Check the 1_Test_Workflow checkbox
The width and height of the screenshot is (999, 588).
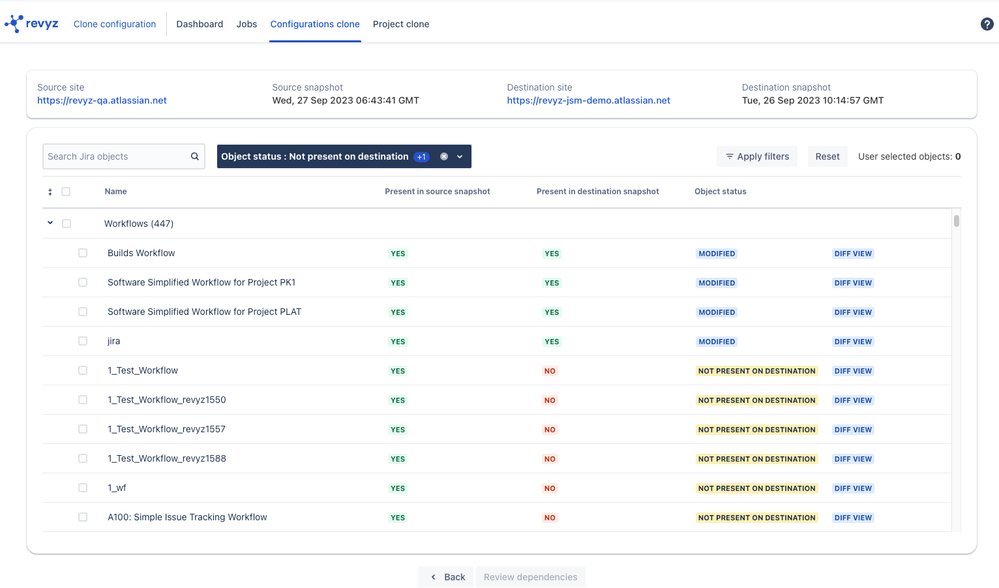tap(83, 370)
